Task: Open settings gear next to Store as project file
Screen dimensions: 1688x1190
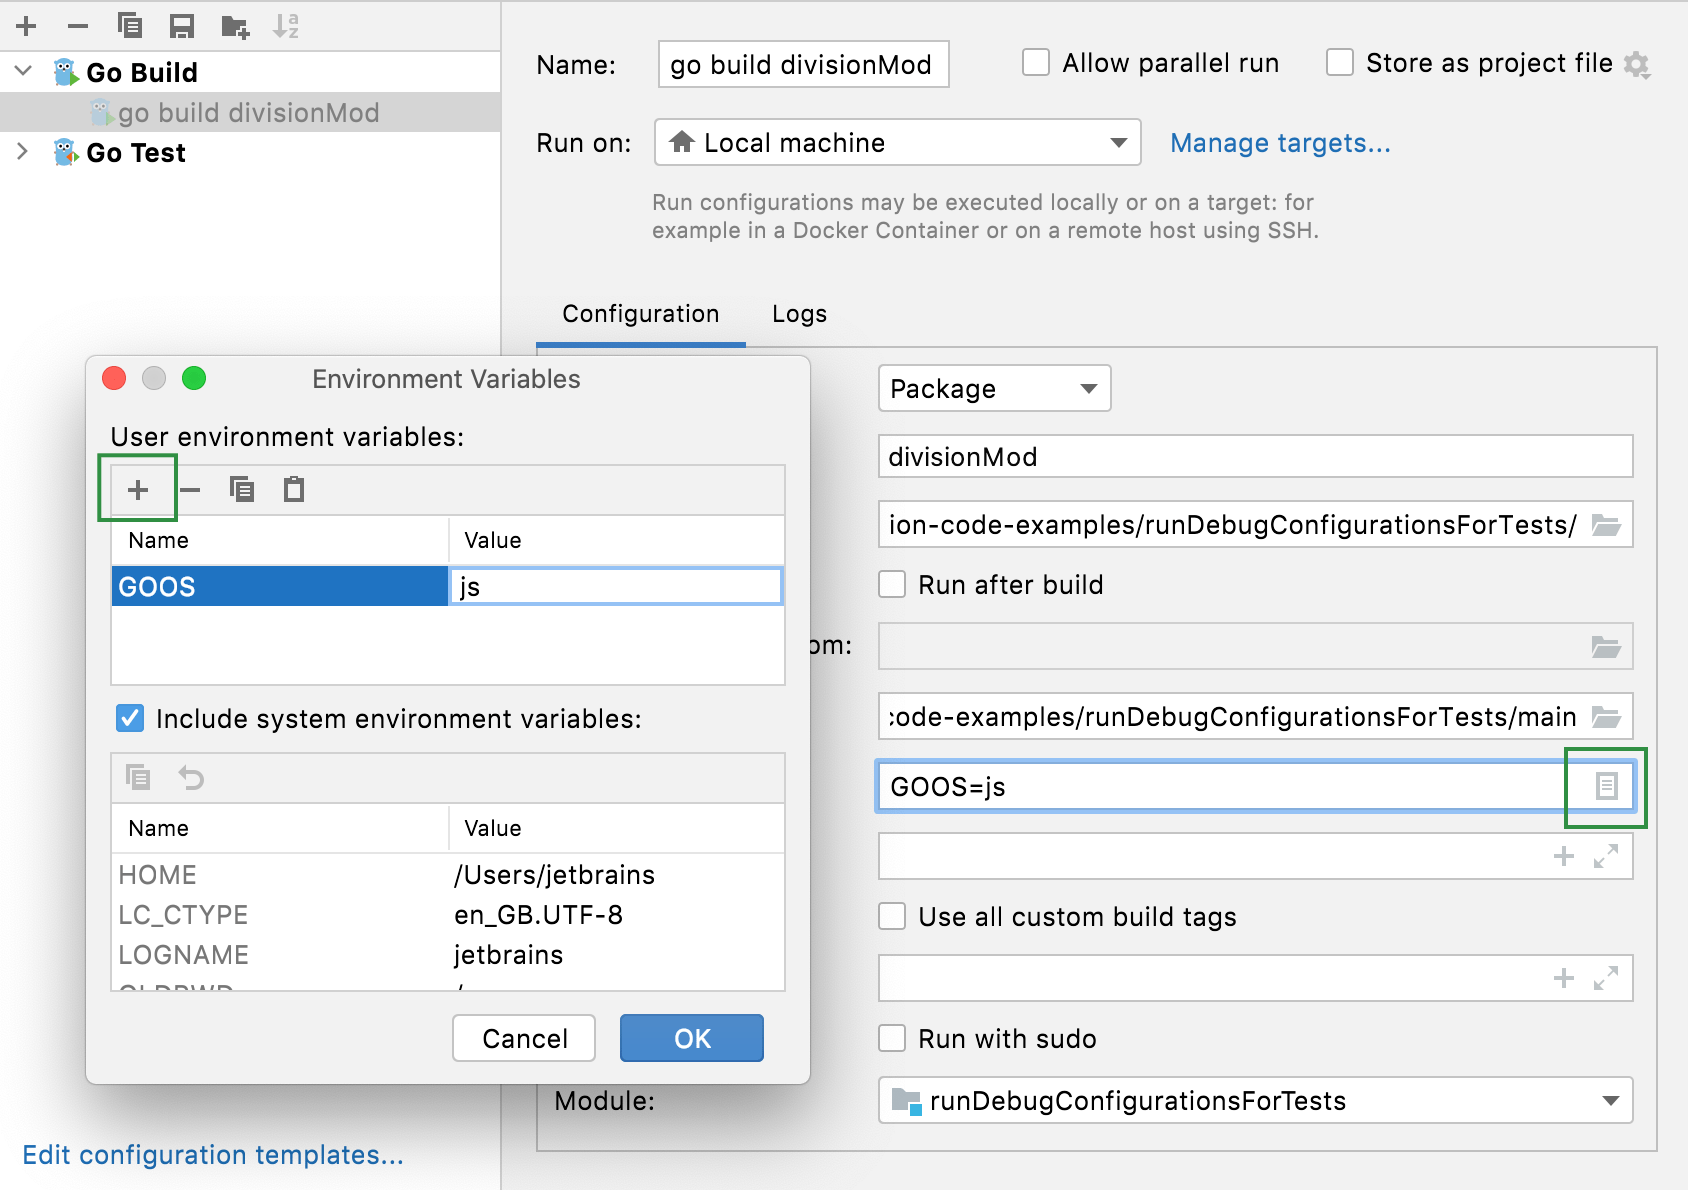Action: click(x=1639, y=62)
